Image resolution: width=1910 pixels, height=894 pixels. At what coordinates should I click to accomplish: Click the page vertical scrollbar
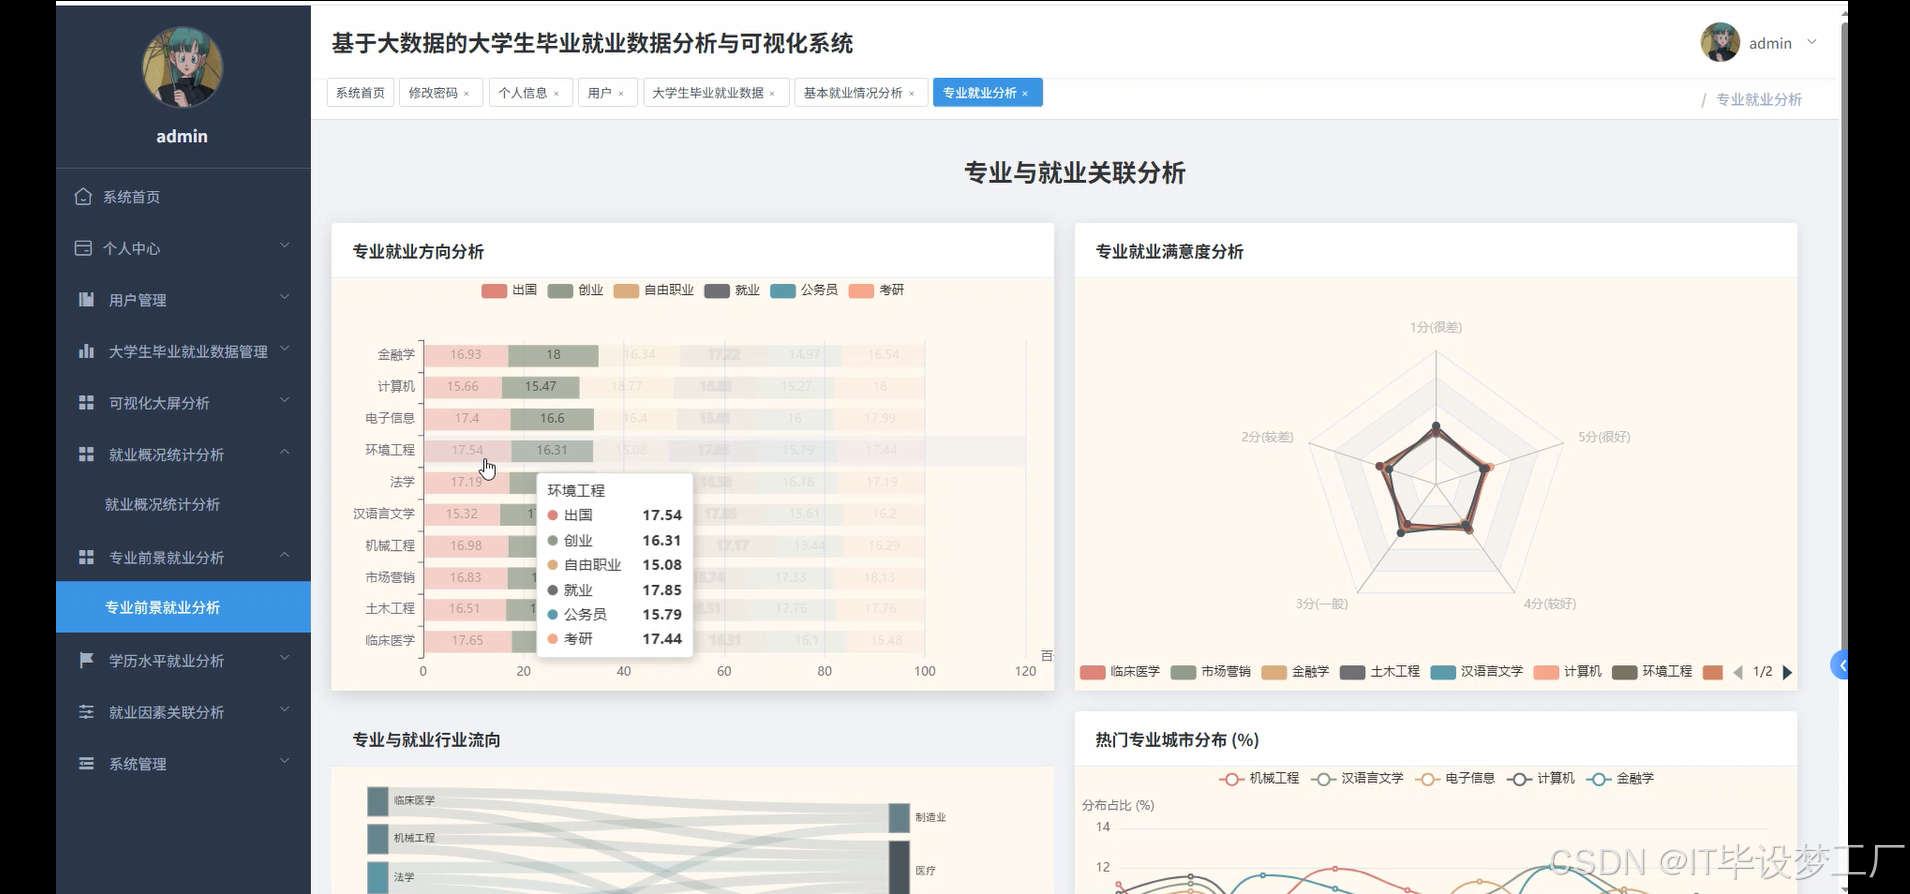[x=1844, y=450]
